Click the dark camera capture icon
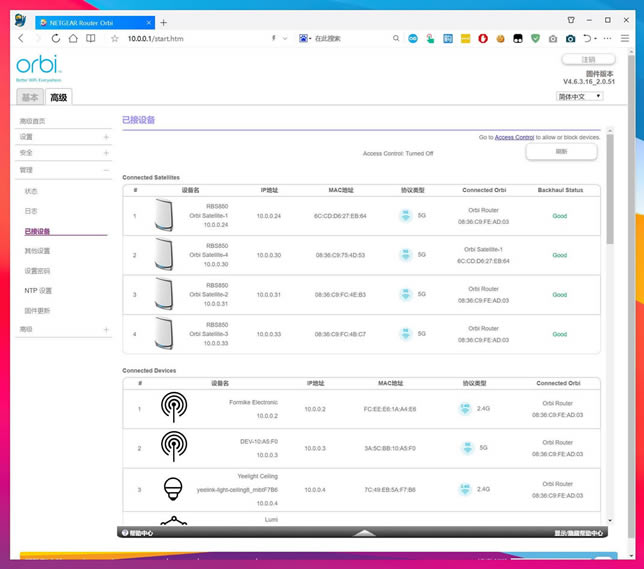Image resolution: width=644 pixels, height=569 pixels. (x=570, y=39)
